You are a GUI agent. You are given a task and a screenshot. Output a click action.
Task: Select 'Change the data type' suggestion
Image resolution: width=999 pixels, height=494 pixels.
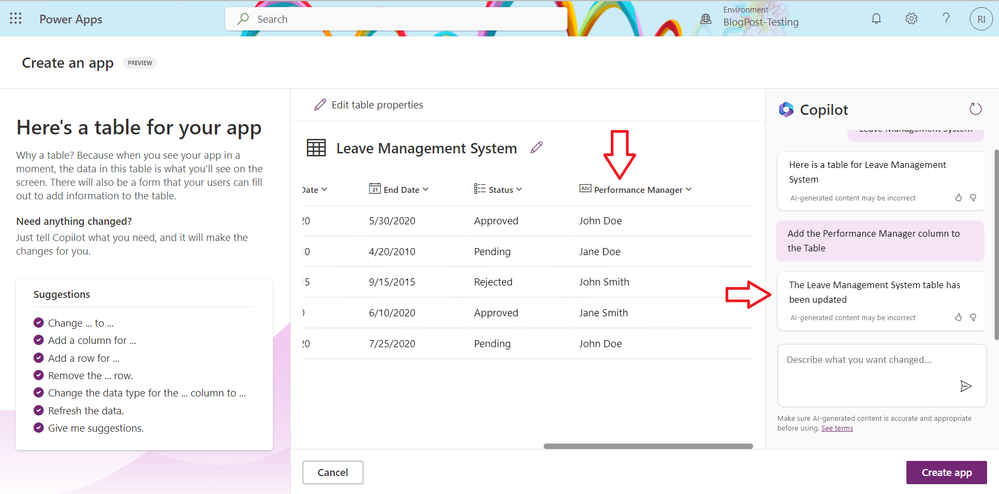coord(147,393)
